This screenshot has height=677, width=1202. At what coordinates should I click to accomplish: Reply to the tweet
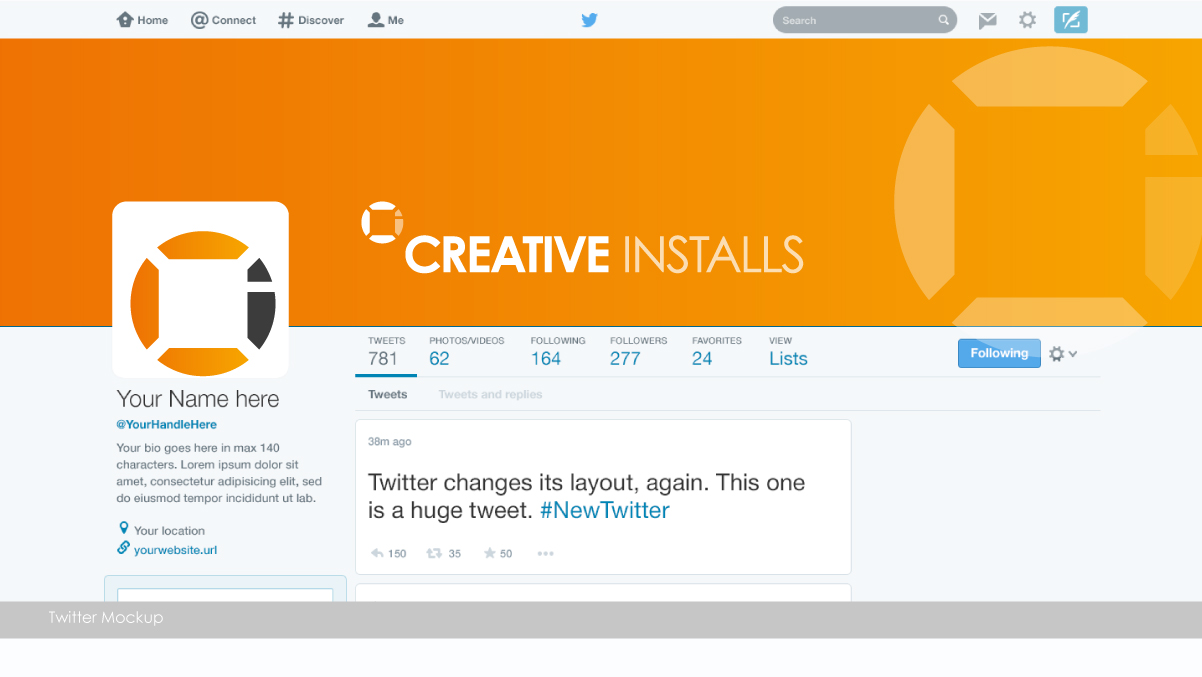388,553
